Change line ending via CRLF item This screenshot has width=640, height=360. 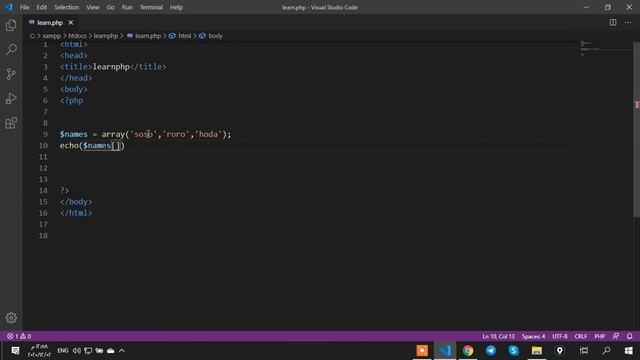pos(580,336)
